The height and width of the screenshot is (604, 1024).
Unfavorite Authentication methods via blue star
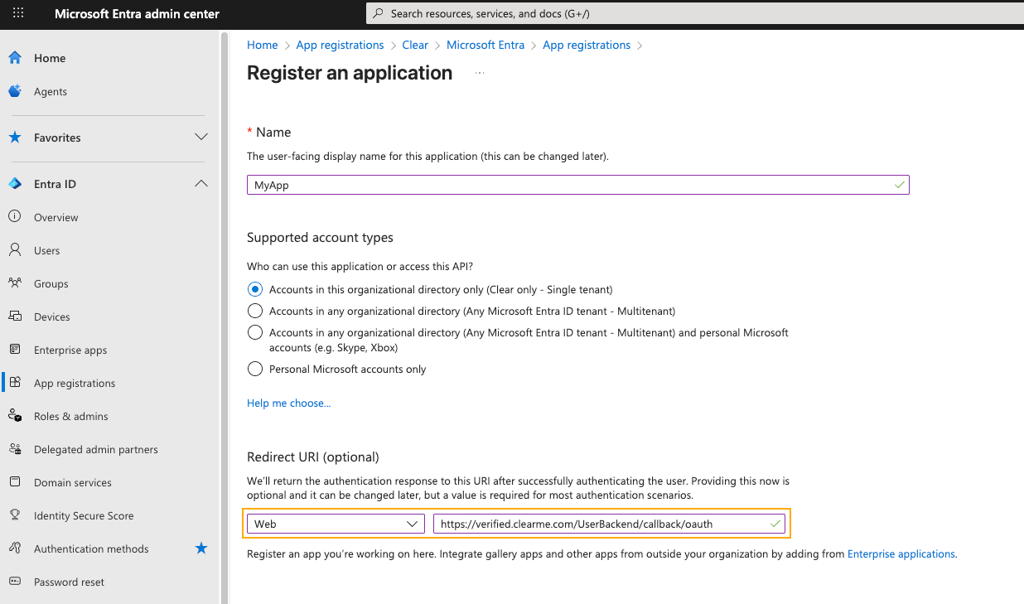coord(201,548)
